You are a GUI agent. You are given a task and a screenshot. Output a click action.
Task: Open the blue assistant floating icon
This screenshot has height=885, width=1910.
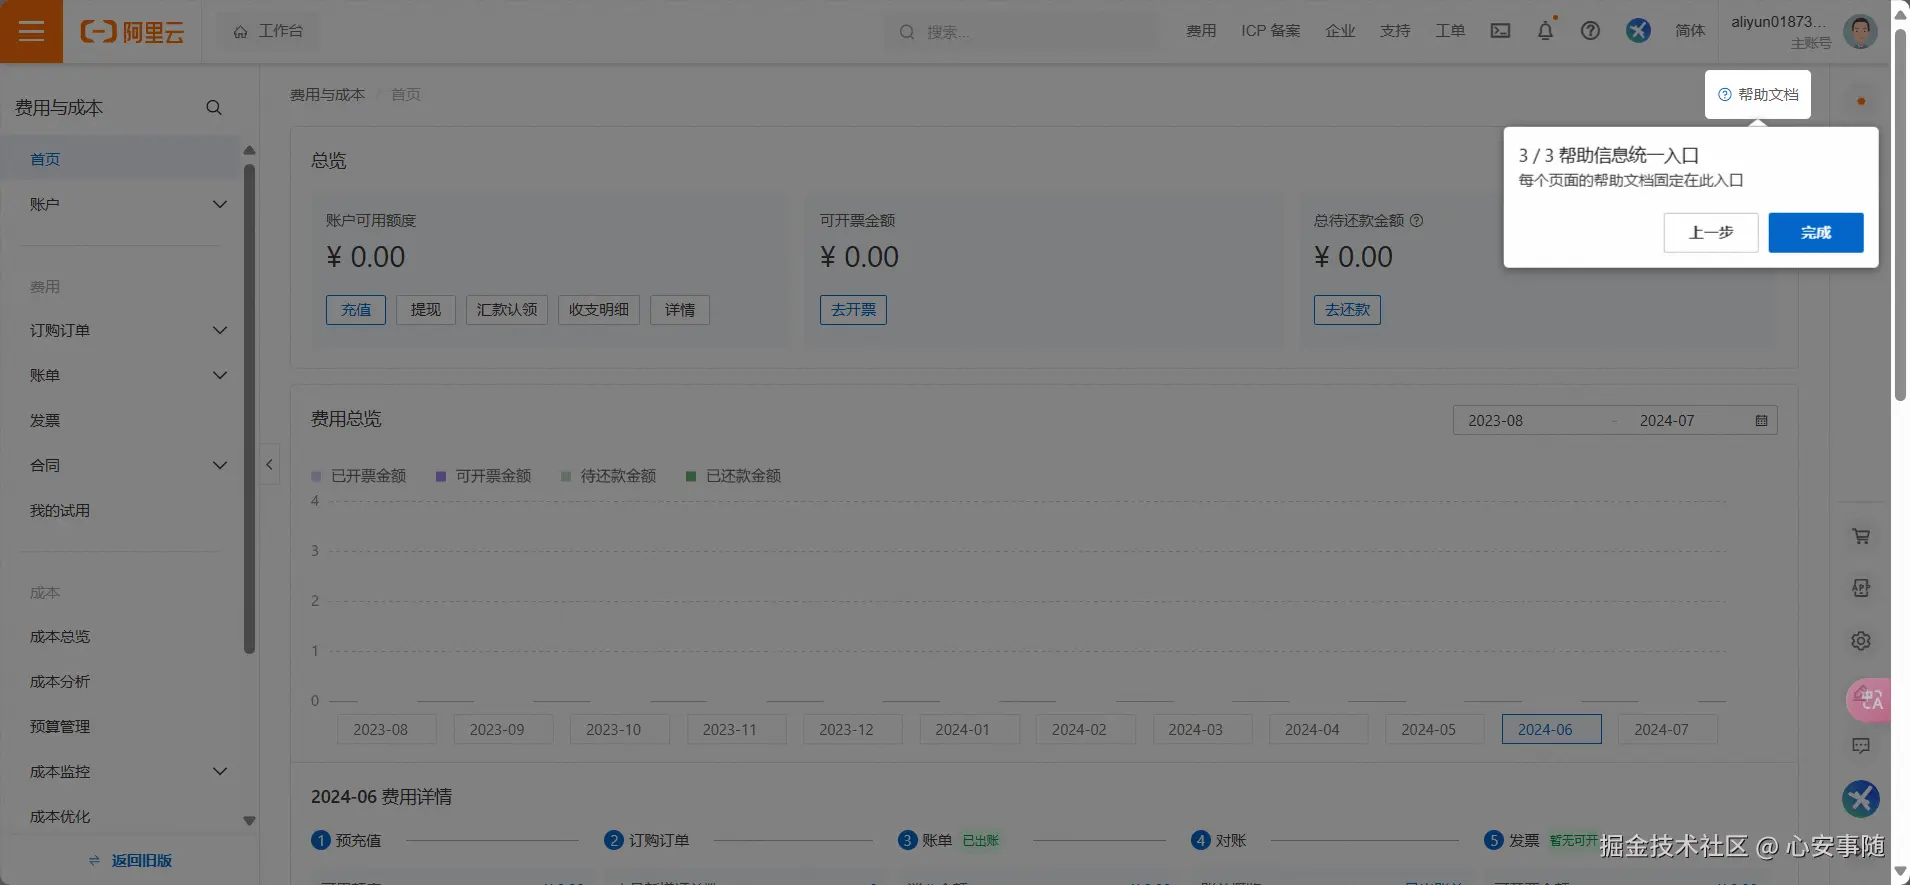1861,799
